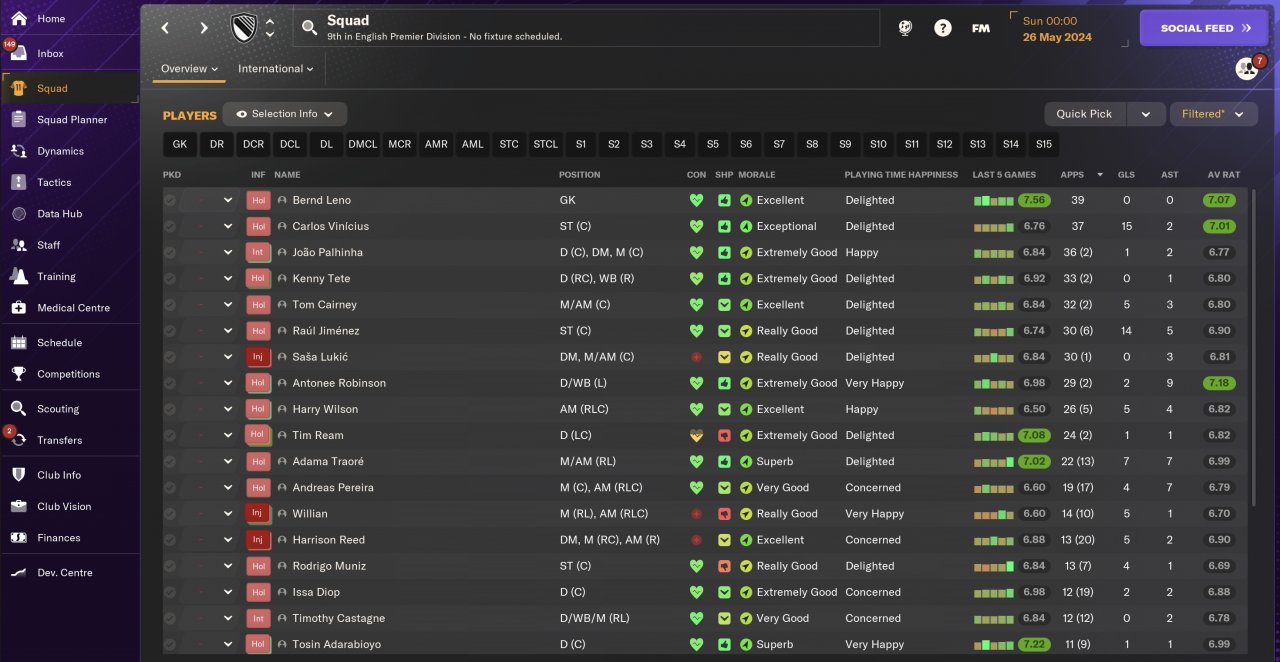Viewport: 1280px width, 662px height.
Task: Click the Social Feed button
Action: 1205,28
